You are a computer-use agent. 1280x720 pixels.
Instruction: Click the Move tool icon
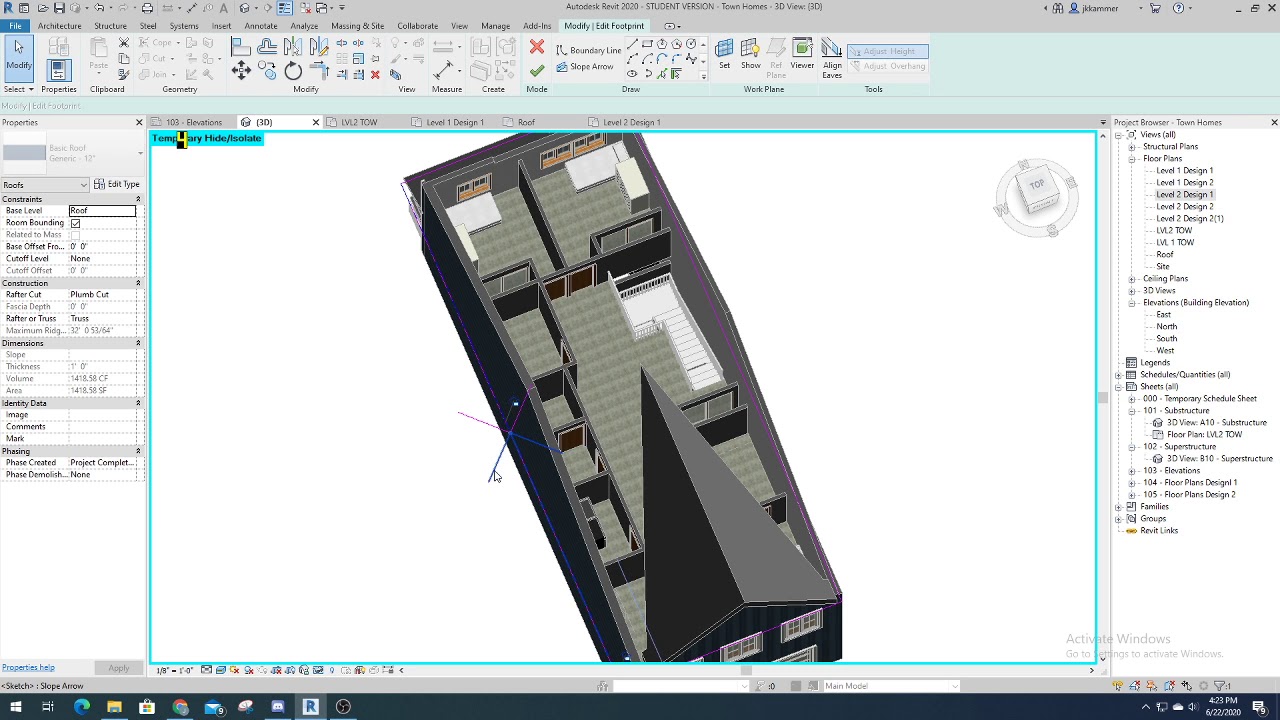tap(241, 70)
